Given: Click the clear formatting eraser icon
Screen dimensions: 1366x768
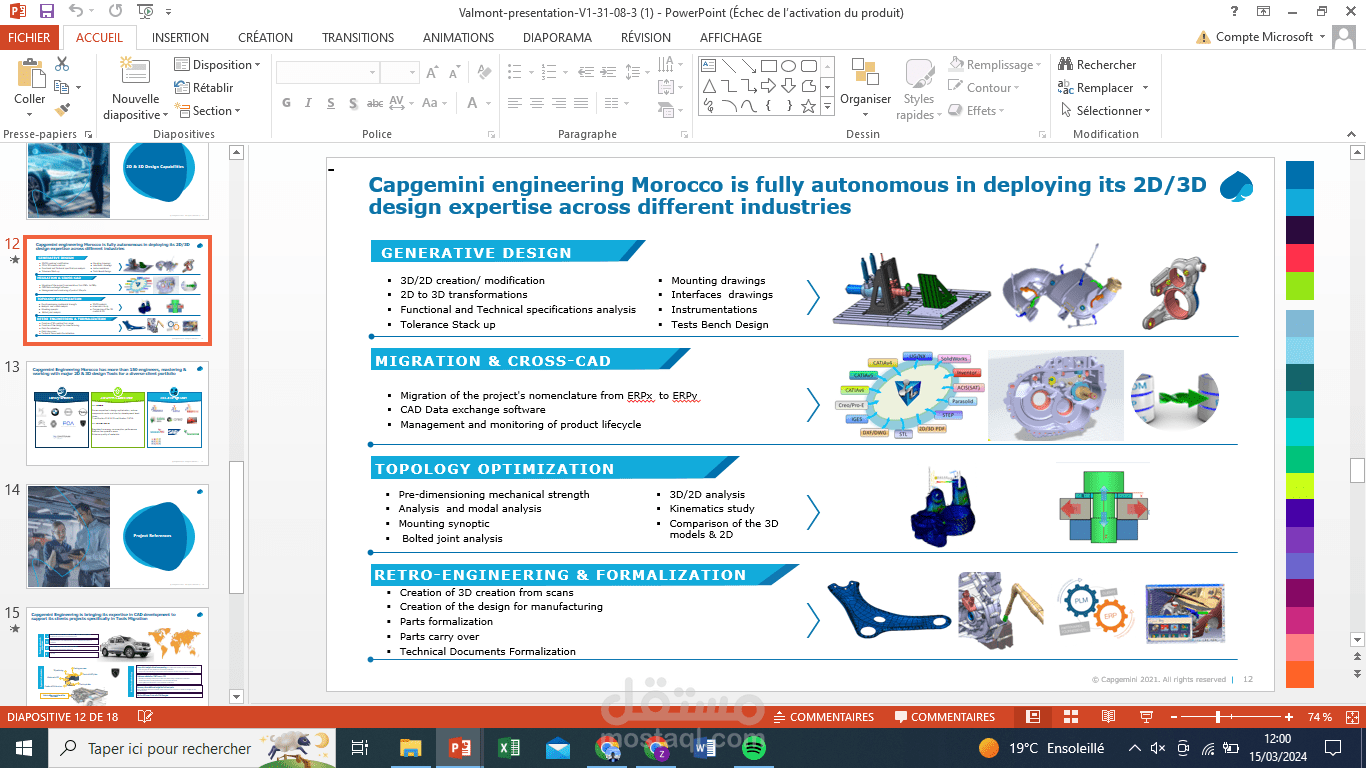Looking at the screenshot, I should click(483, 73).
